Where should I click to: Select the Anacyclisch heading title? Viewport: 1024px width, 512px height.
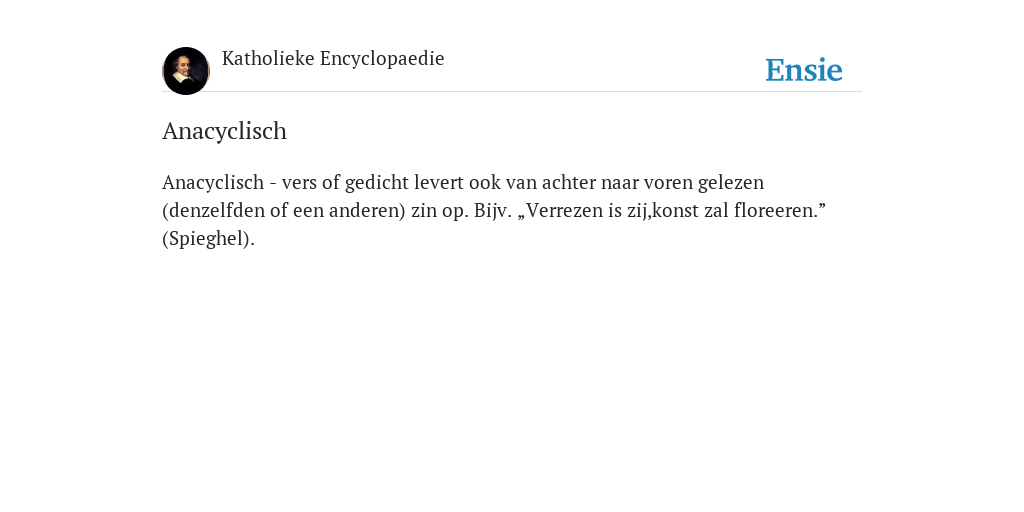[225, 131]
